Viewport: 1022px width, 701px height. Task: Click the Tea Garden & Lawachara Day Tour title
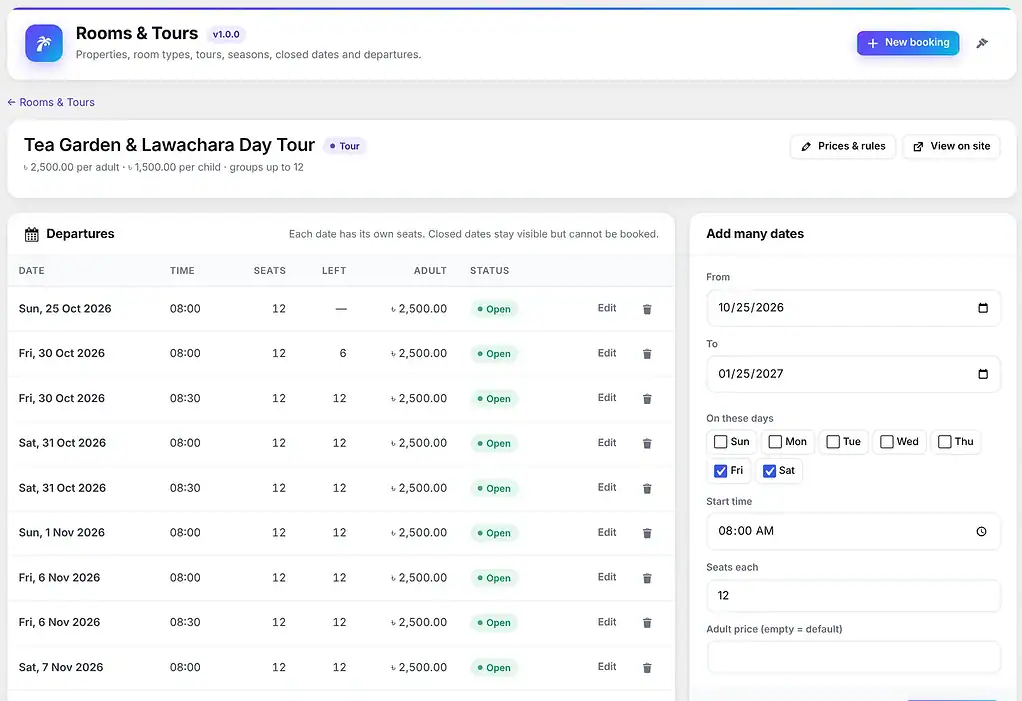169,145
